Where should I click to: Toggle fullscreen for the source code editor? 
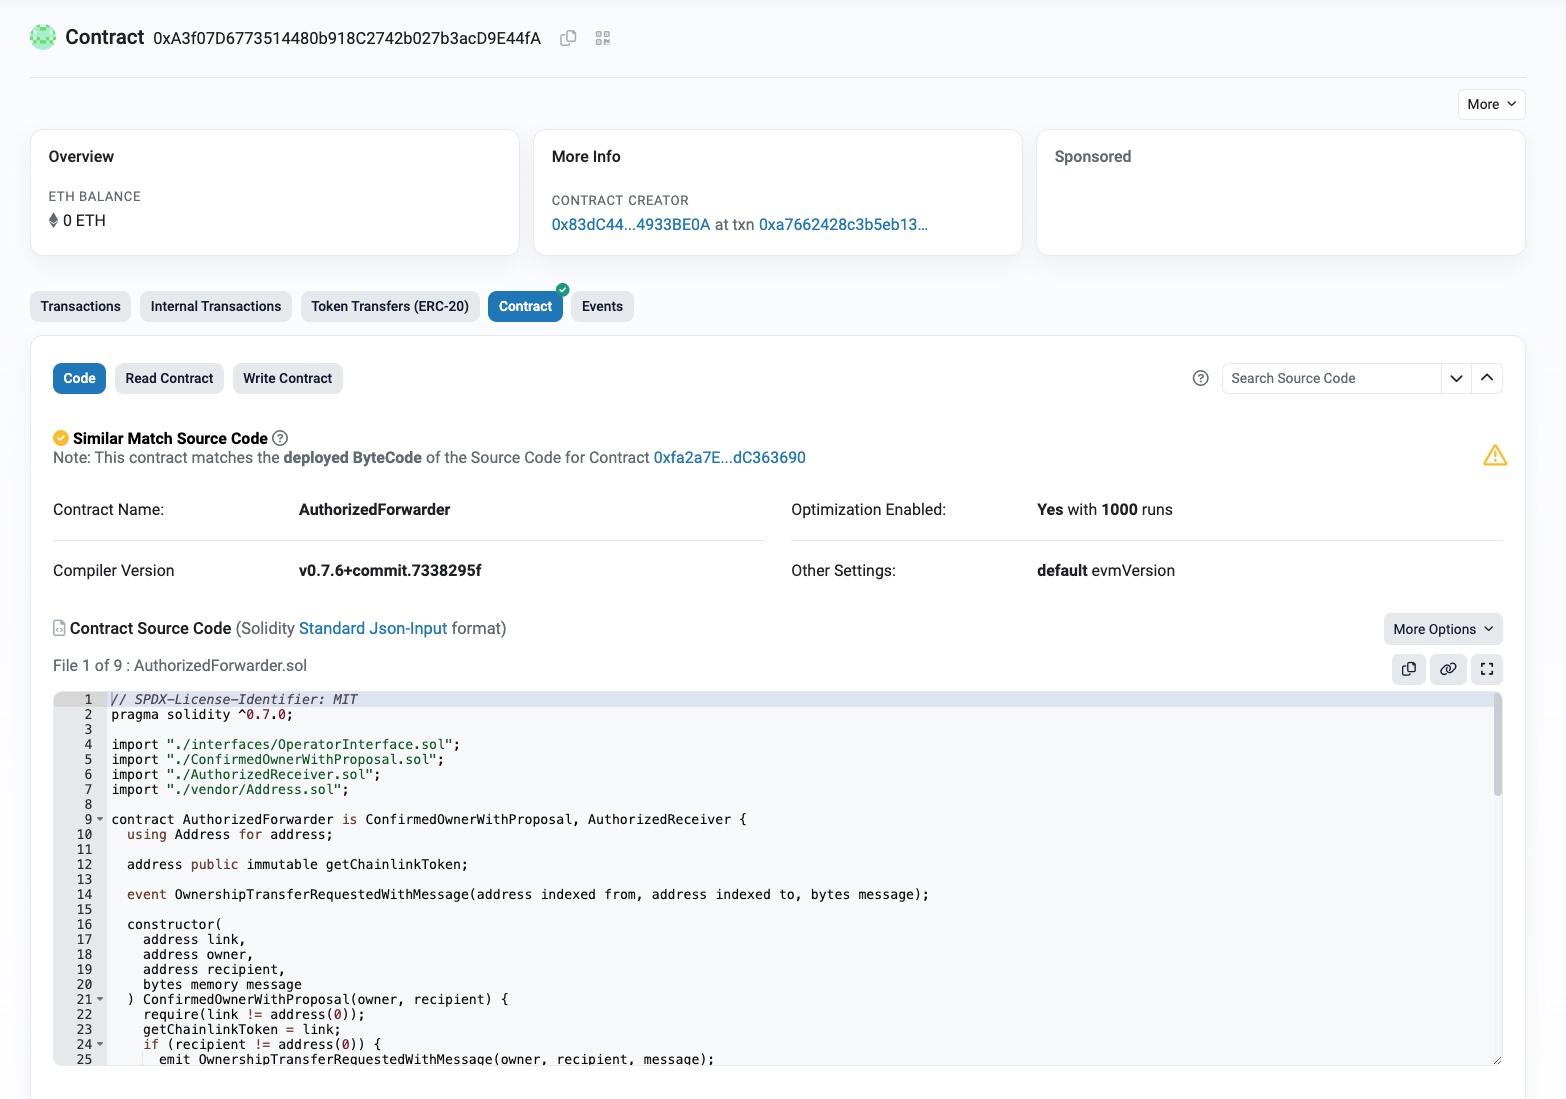(1486, 669)
